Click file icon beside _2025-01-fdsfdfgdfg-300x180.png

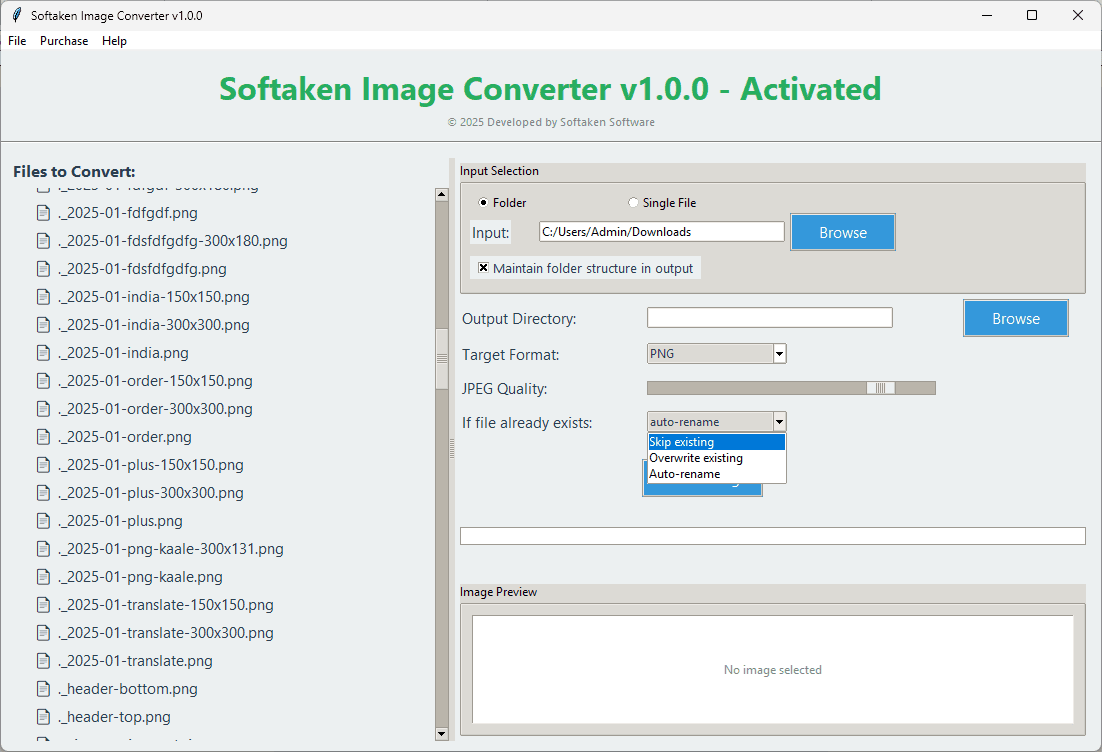tap(44, 241)
